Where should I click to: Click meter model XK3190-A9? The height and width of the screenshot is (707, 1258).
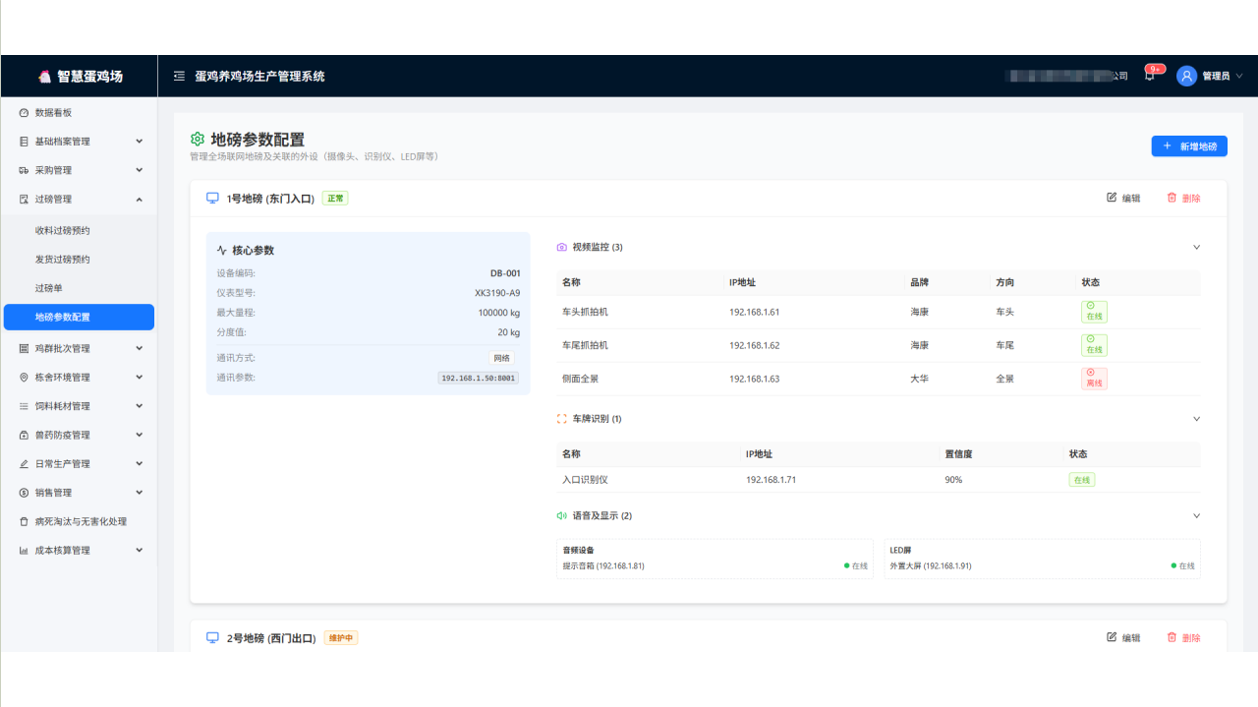497,293
